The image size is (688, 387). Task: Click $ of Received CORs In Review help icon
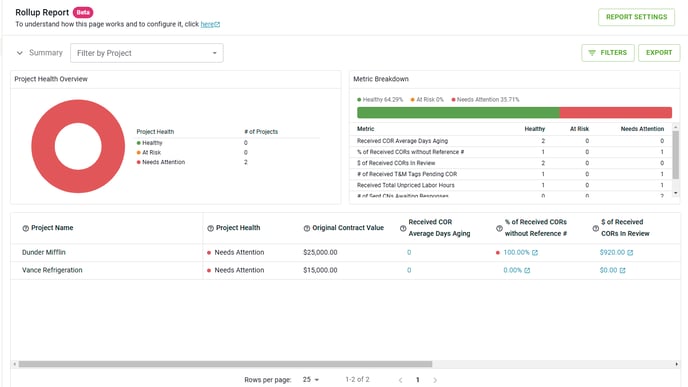tap(595, 228)
